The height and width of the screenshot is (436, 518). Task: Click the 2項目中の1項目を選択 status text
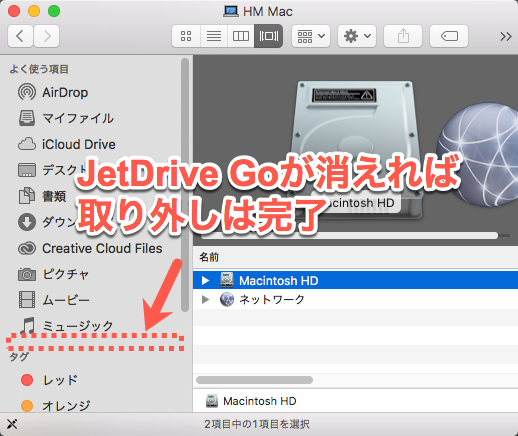click(x=257, y=424)
